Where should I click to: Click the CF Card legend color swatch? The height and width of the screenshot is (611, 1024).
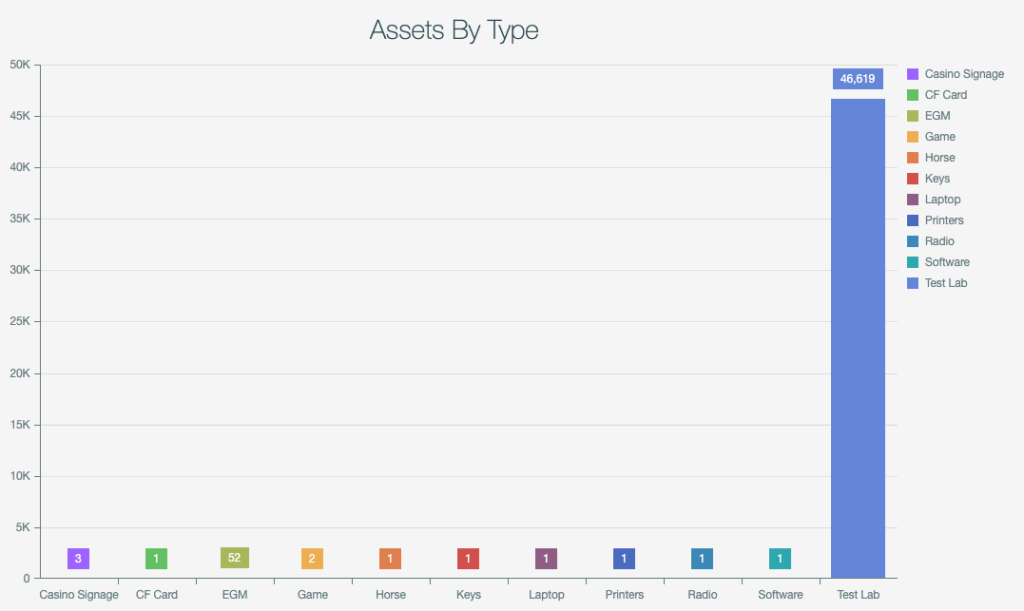[912, 95]
